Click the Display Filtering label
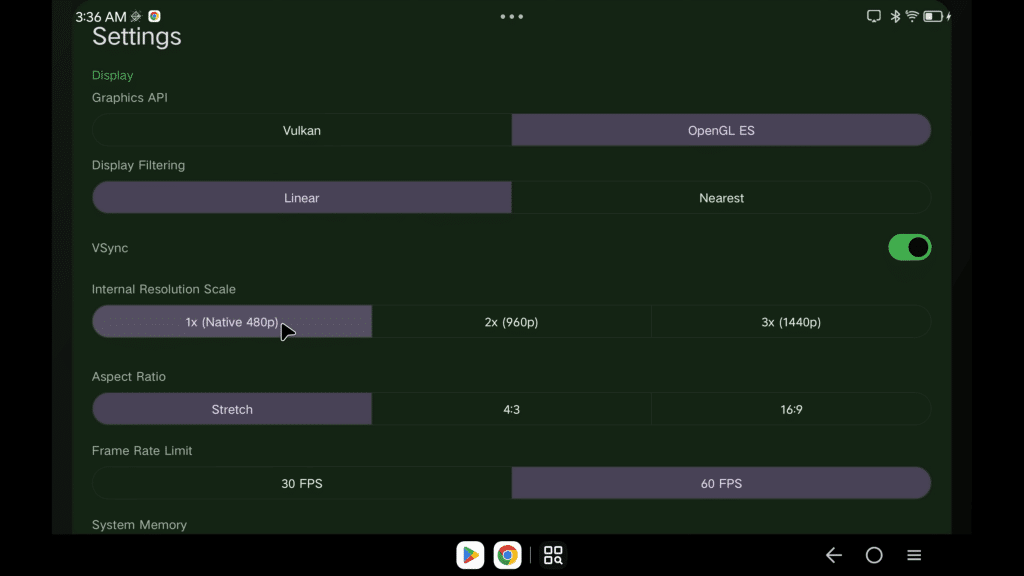Screen dimensions: 1024x576 138,165
